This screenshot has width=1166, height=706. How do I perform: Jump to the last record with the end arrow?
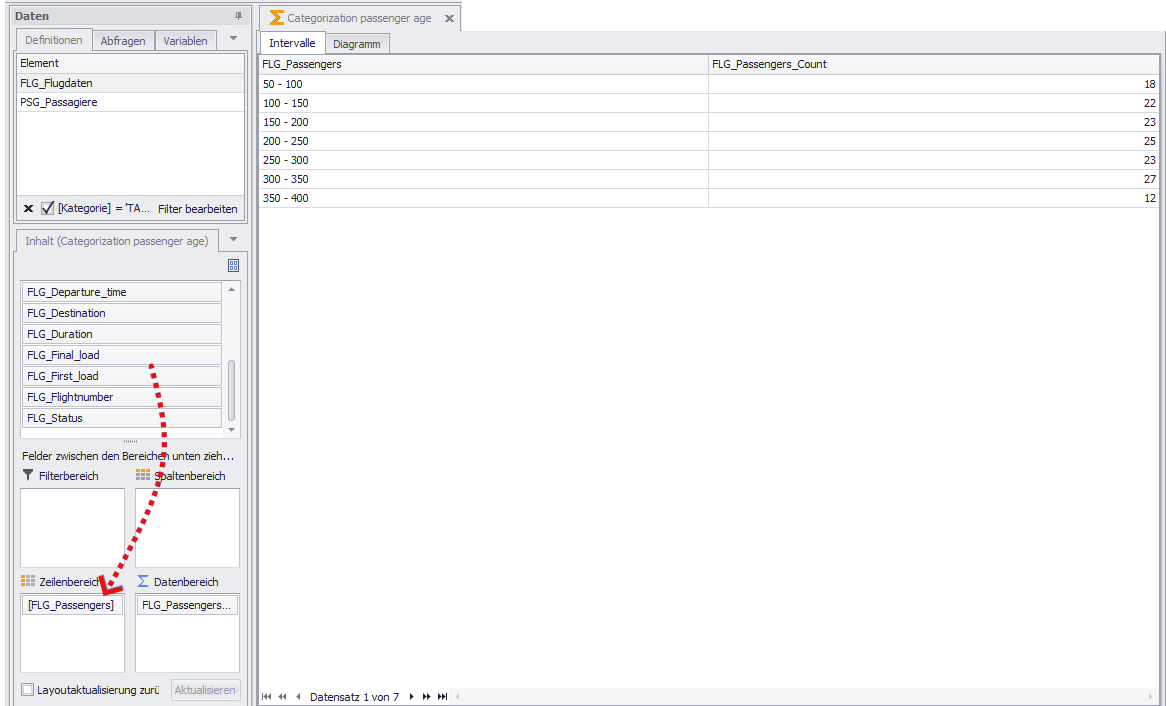441,695
